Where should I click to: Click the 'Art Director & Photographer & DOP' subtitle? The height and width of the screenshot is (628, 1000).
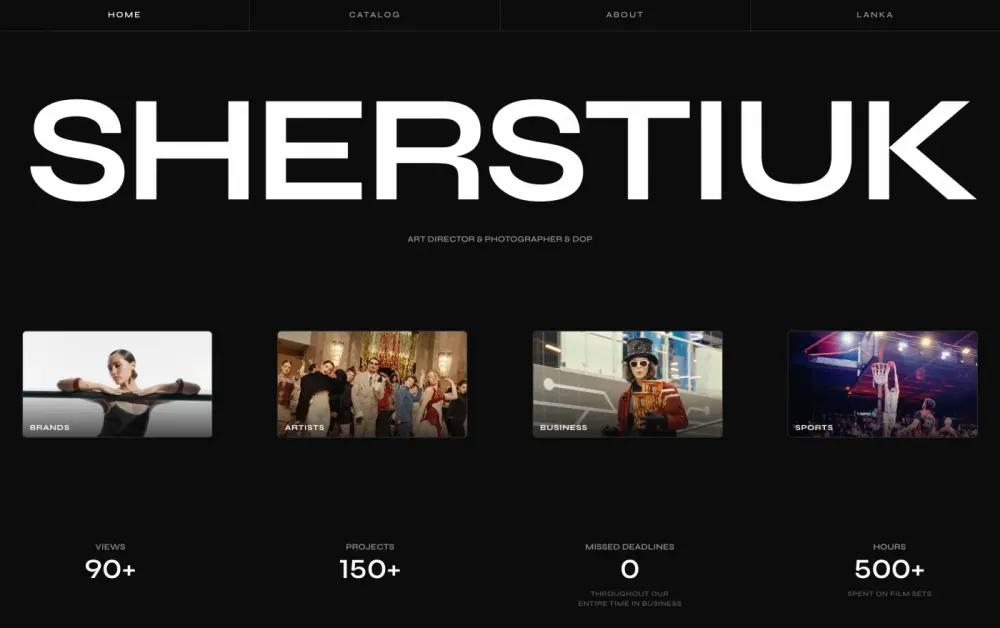[x=500, y=239]
